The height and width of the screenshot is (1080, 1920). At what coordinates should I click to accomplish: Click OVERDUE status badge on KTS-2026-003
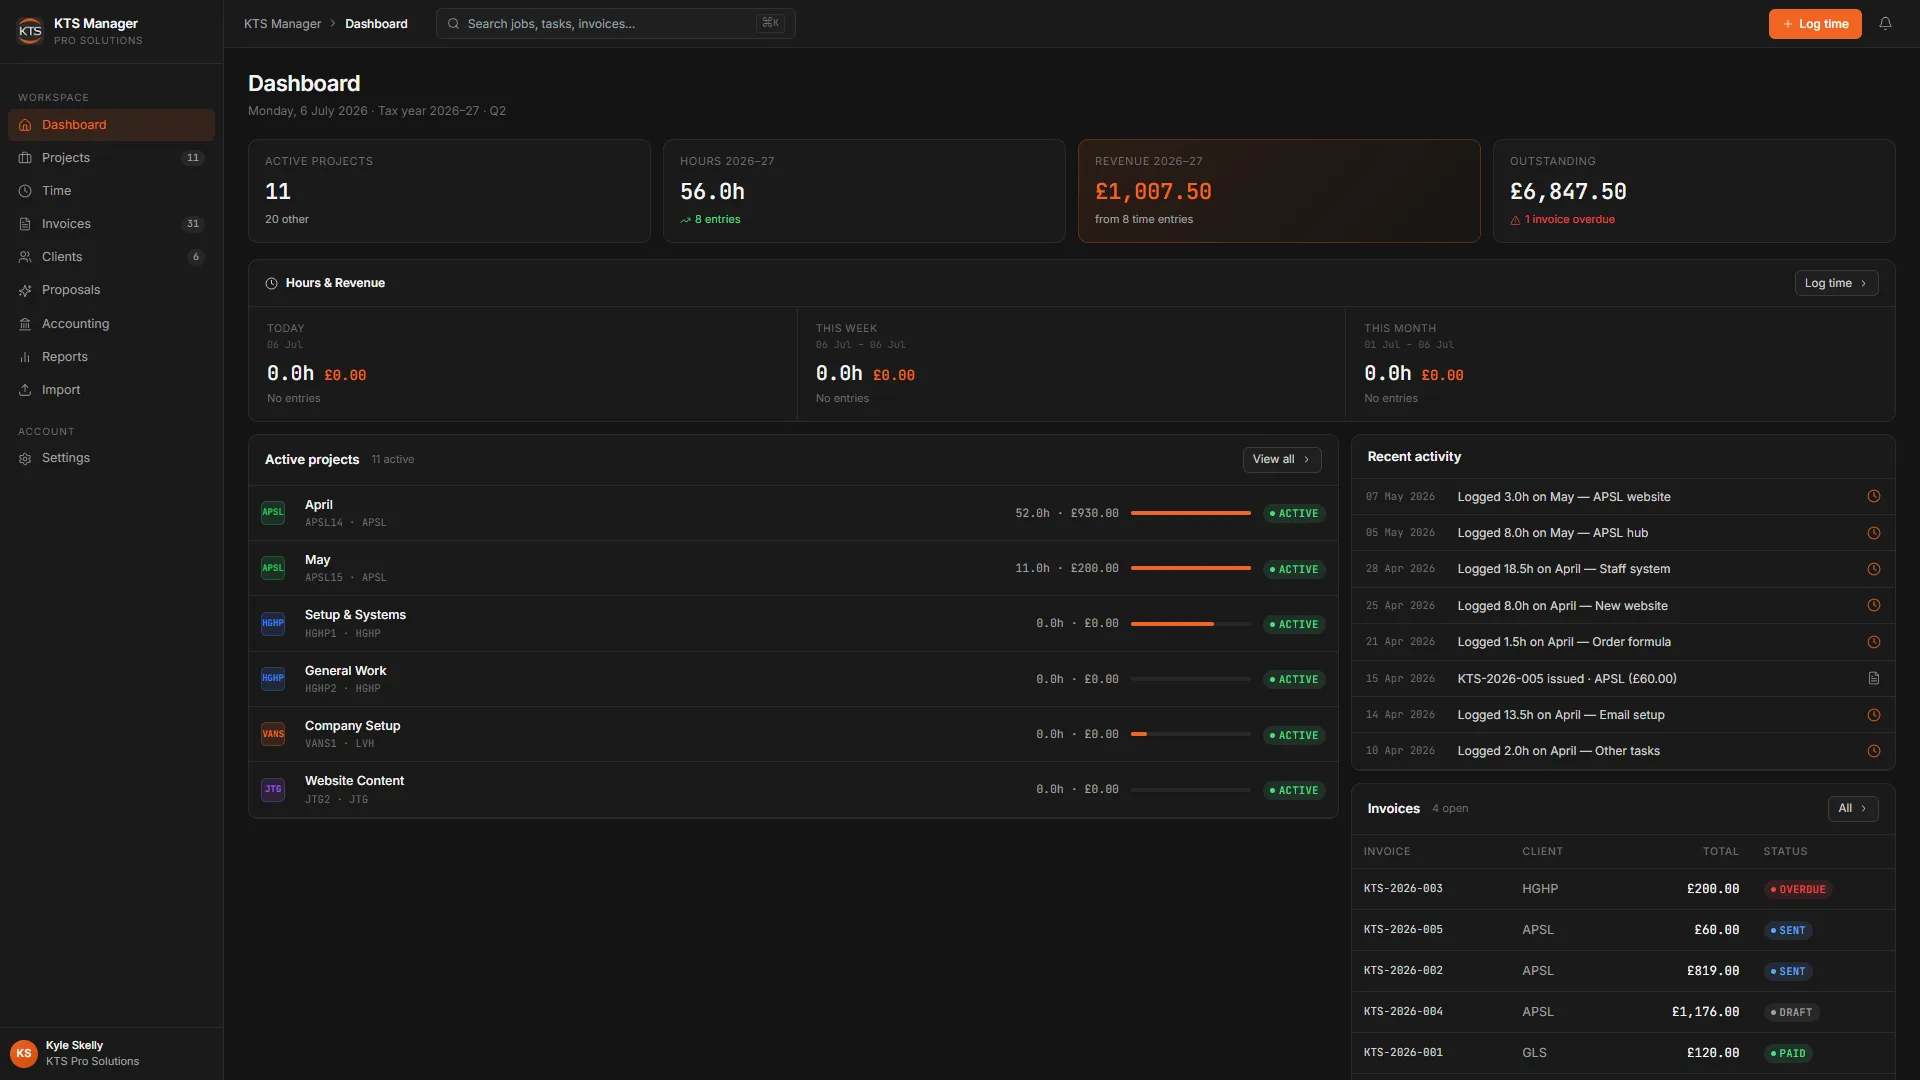[x=1798, y=889]
